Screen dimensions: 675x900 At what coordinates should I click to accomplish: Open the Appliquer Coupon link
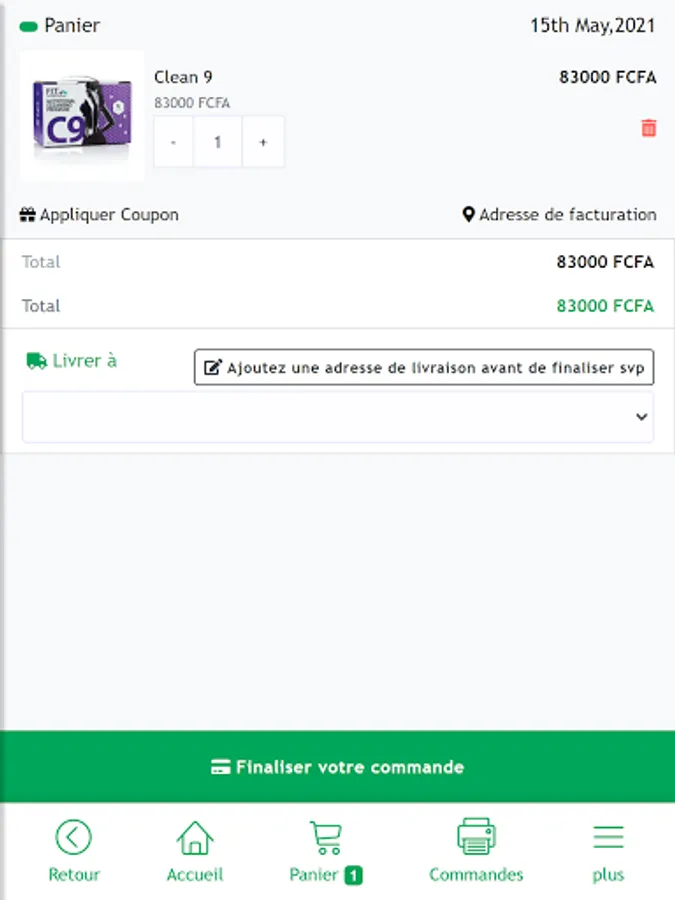[x=99, y=215]
